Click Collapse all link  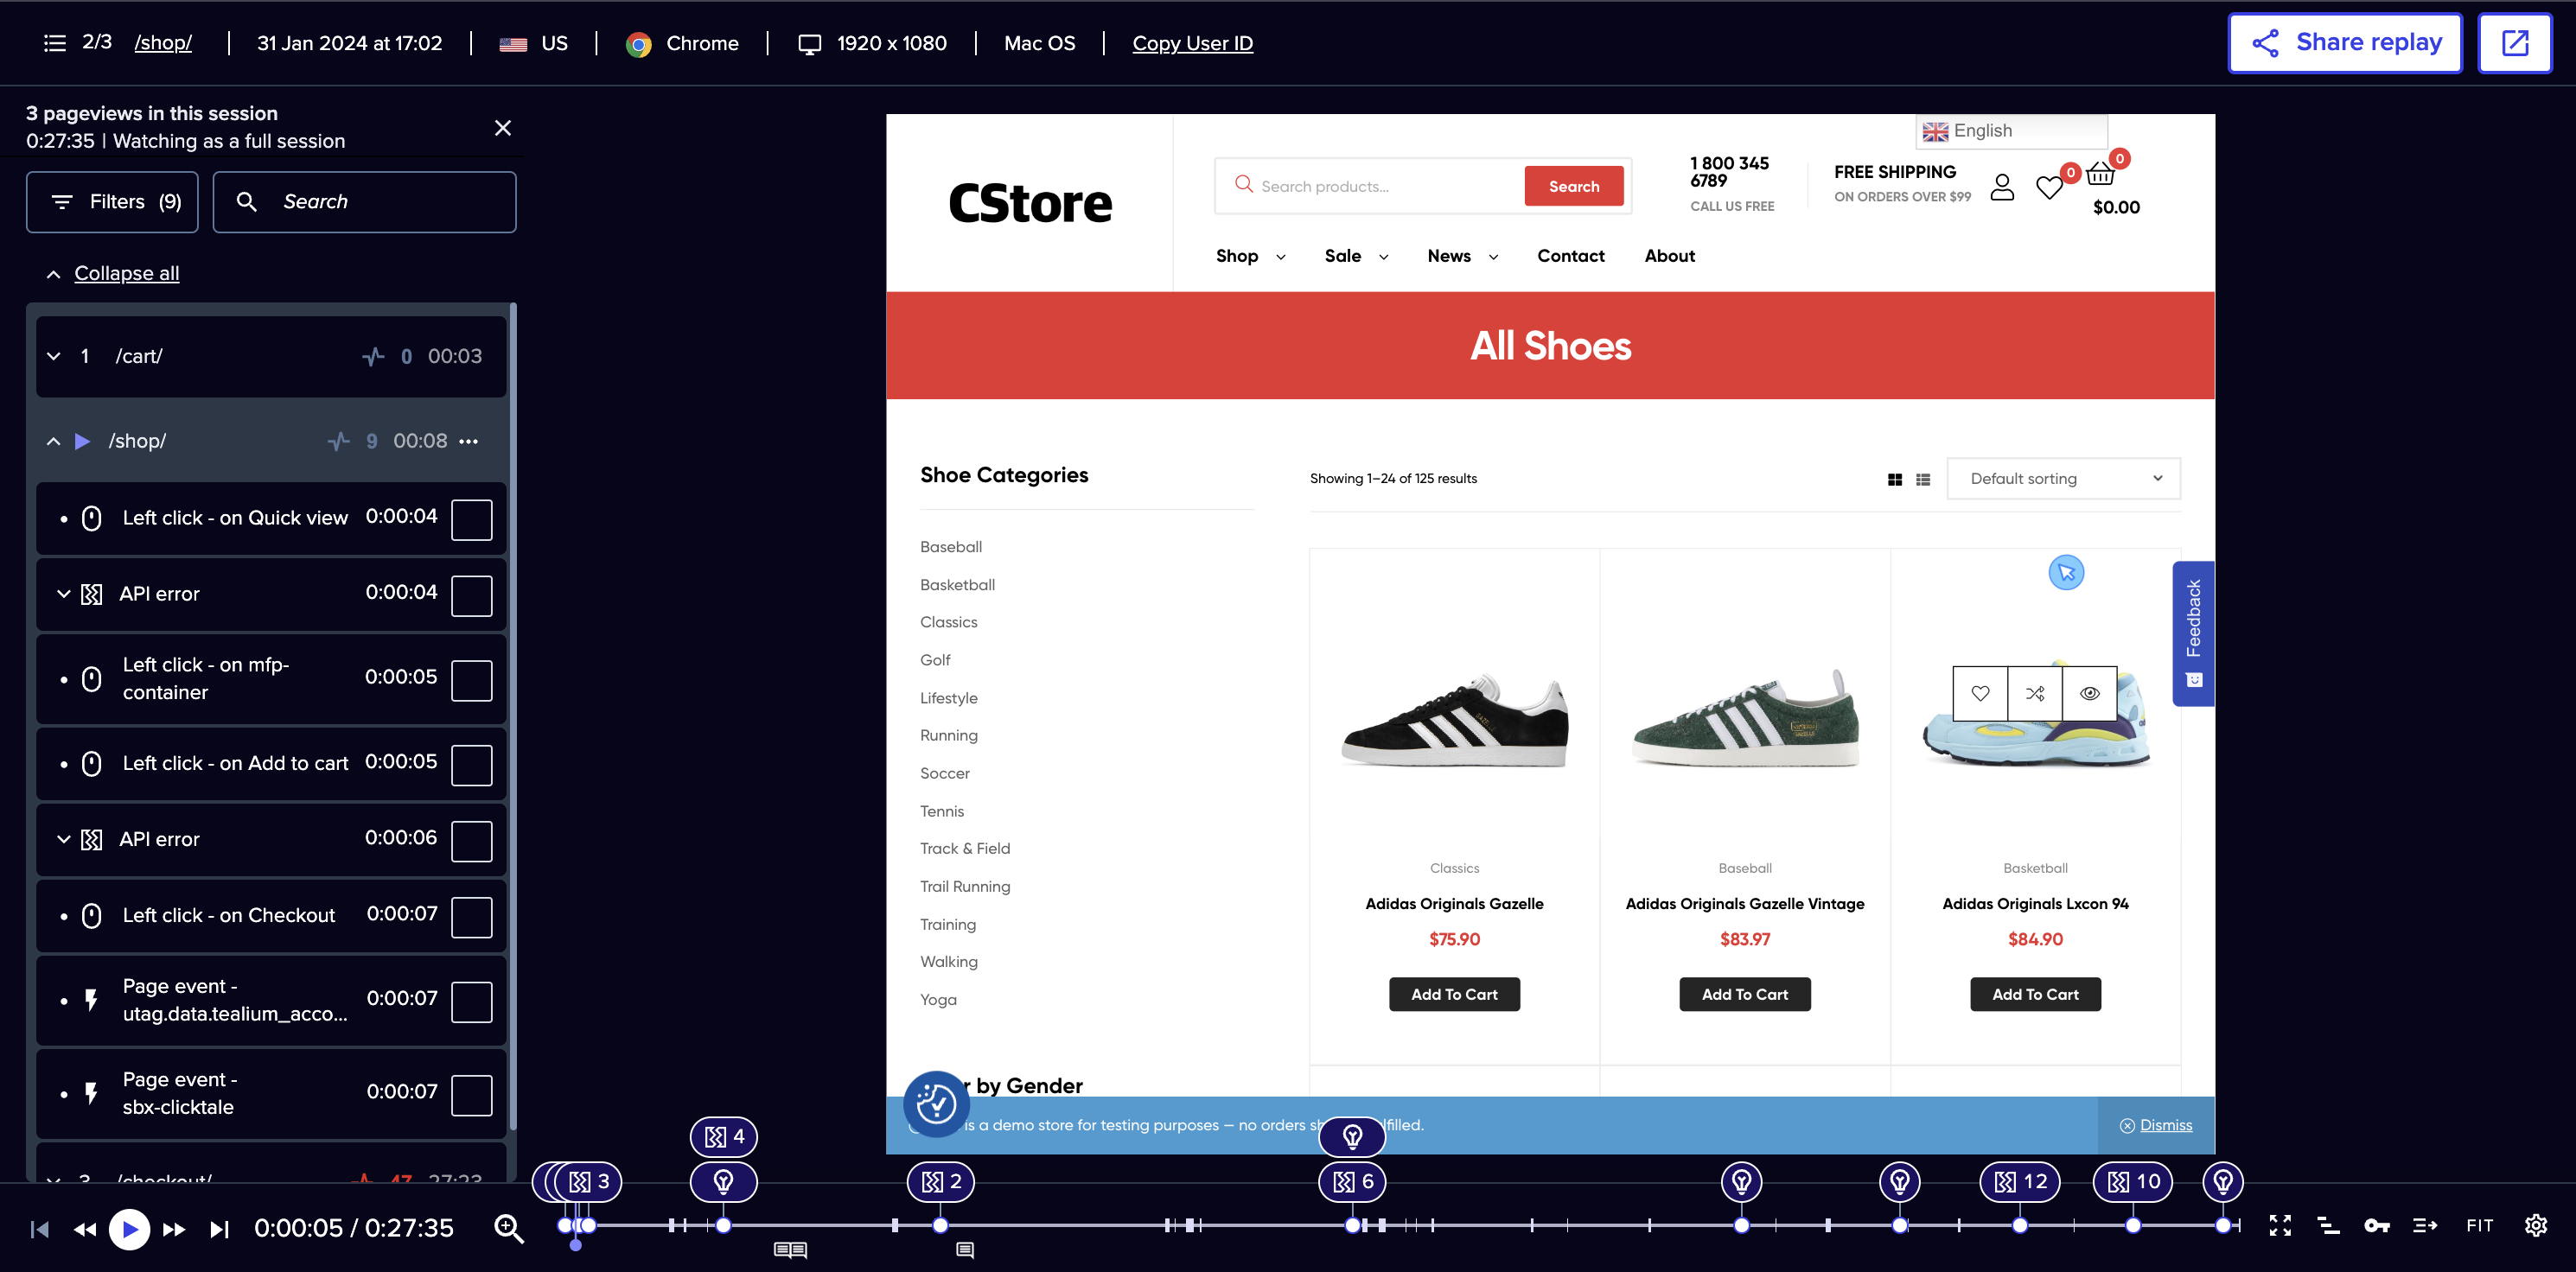pyautogui.click(x=126, y=273)
